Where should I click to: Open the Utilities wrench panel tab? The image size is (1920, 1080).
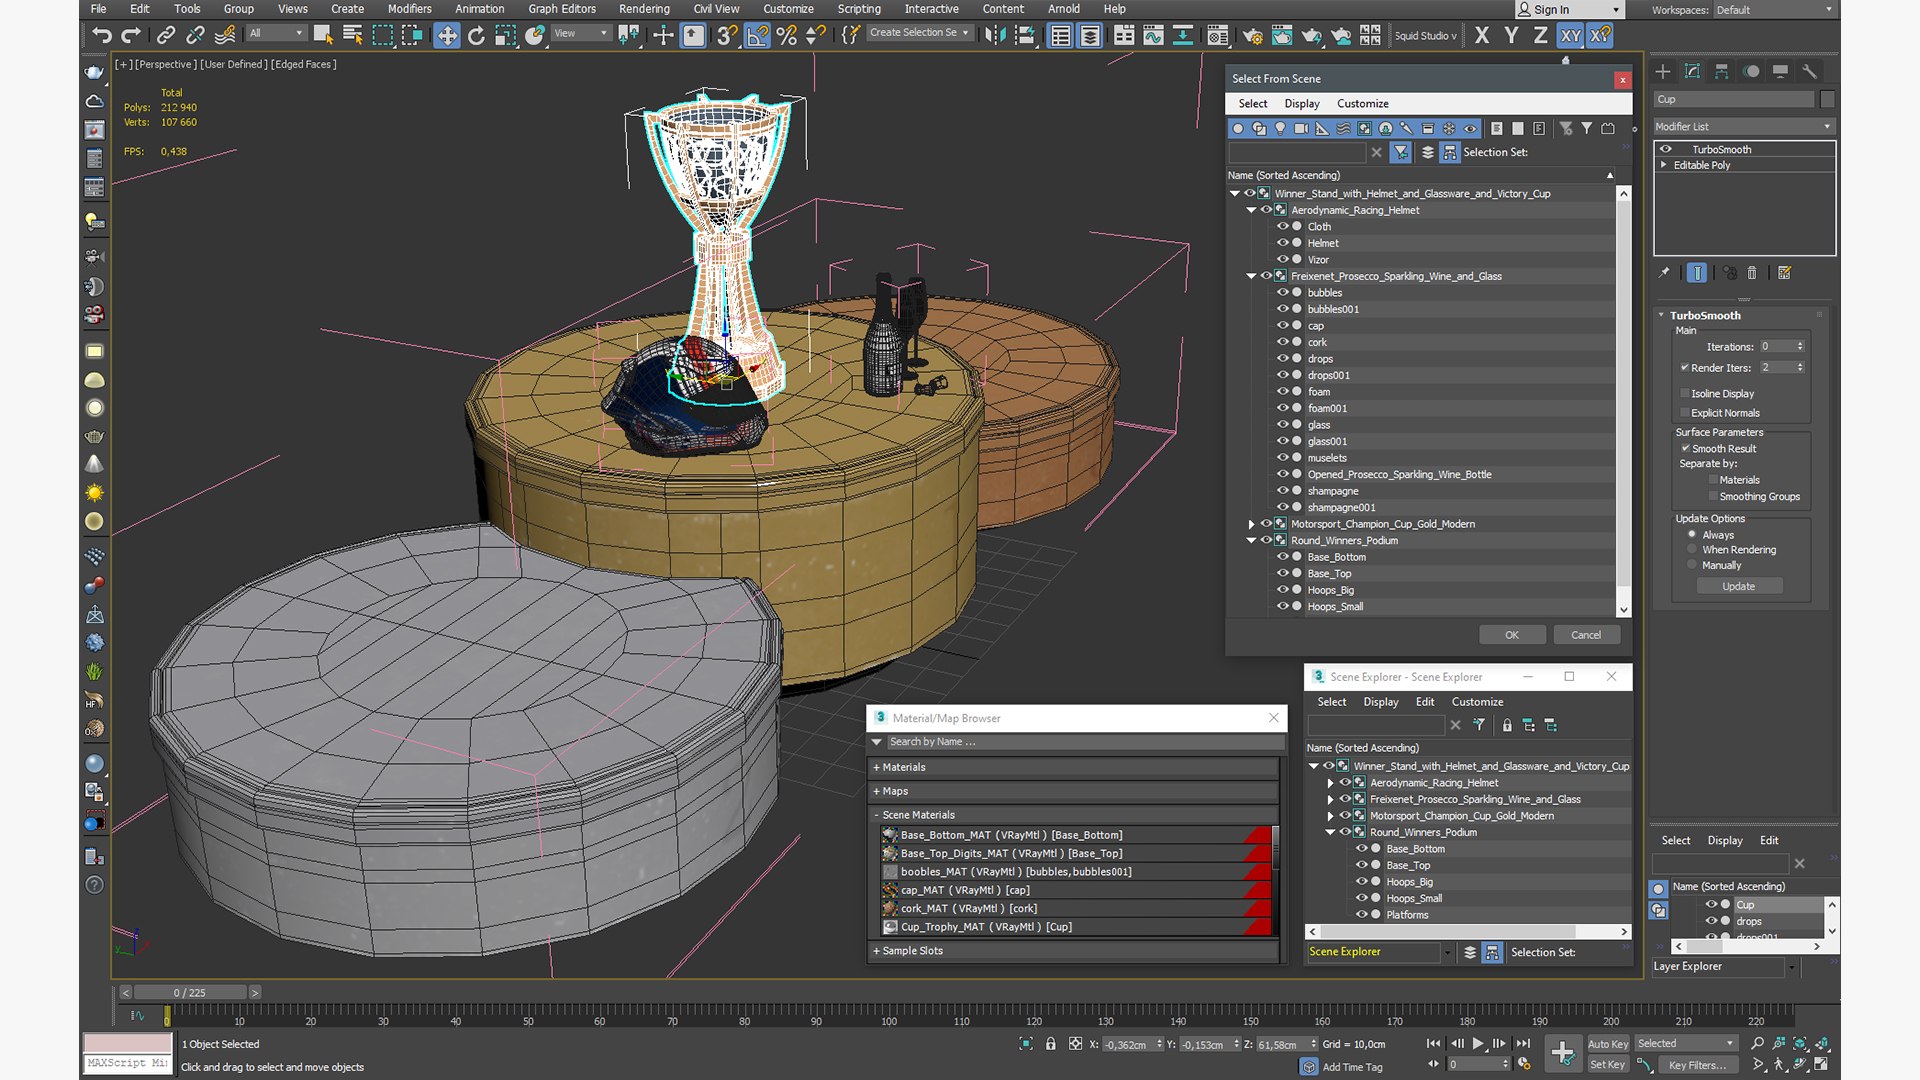(x=1809, y=71)
